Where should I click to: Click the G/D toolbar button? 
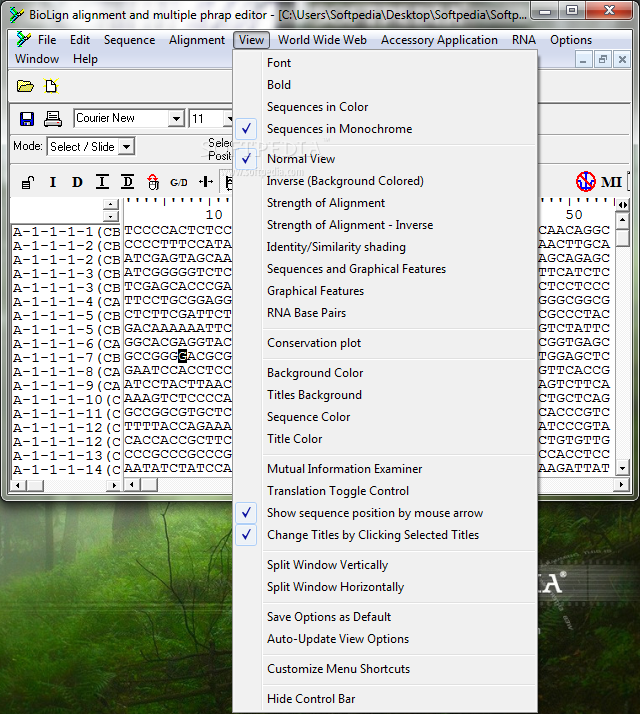pyautogui.click(x=179, y=183)
